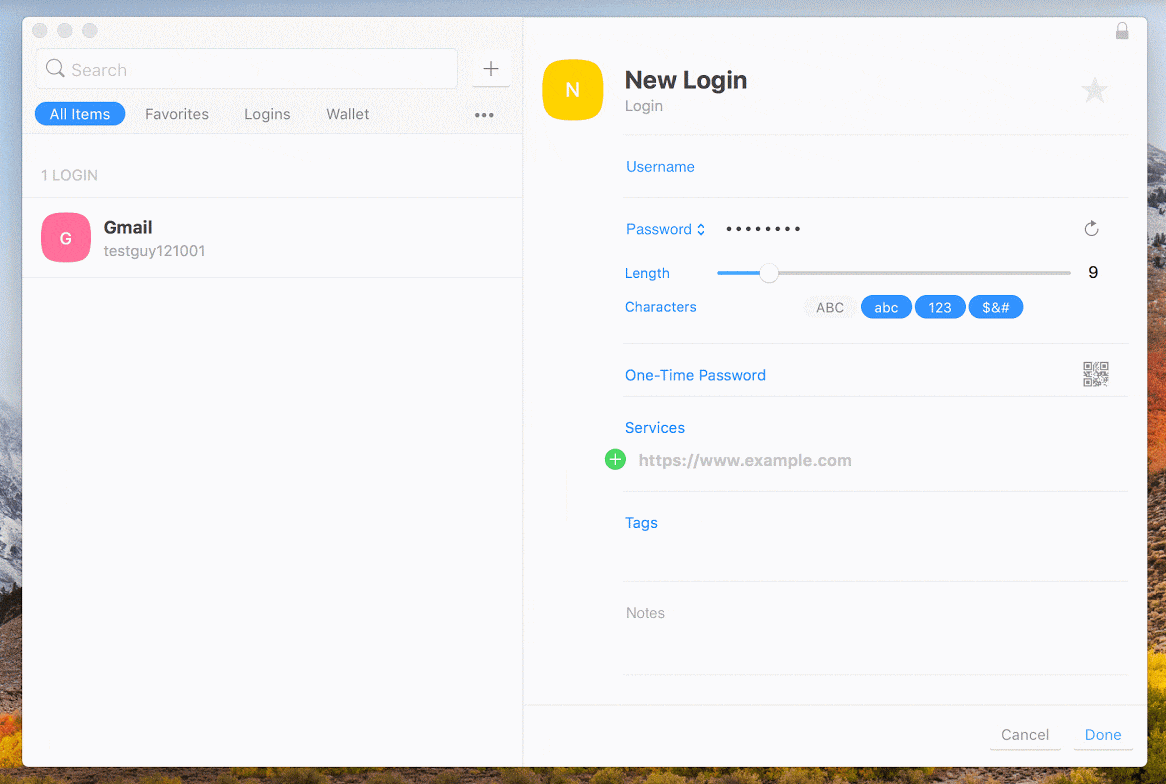1166x784 pixels.
Task: Click the search magnifier icon
Action: [55, 69]
